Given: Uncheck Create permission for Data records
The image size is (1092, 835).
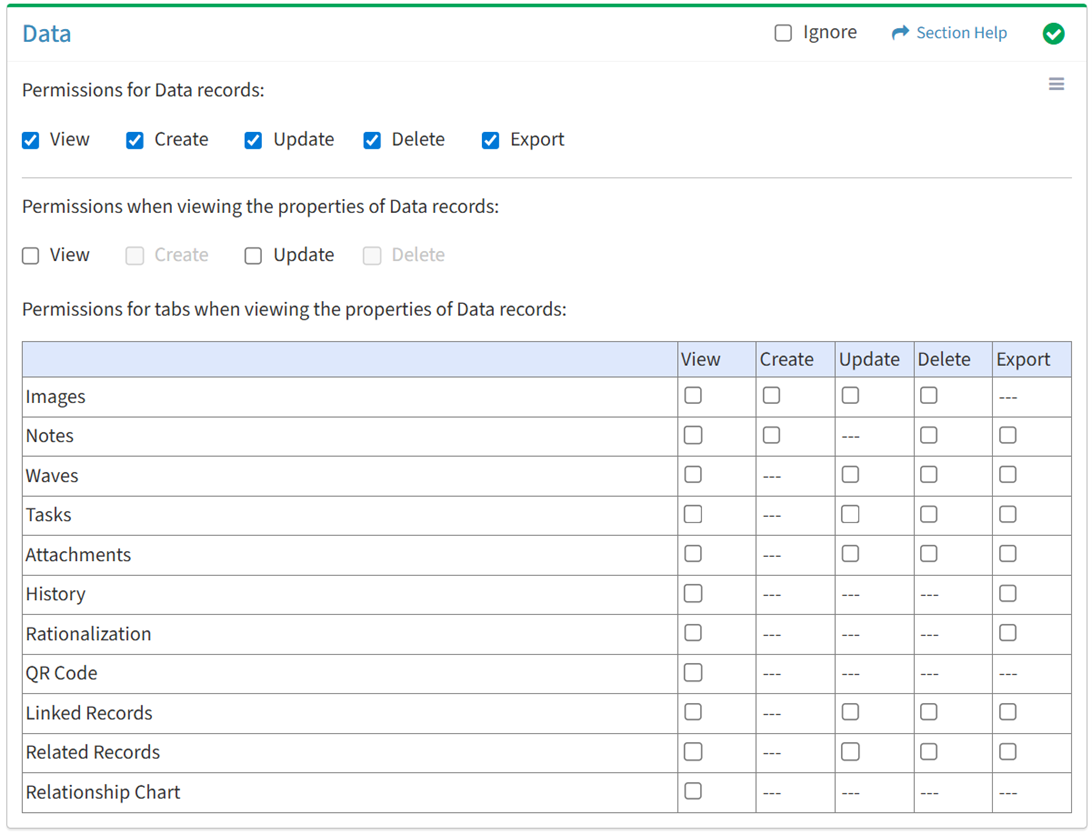Looking at the screenshot, I should (135, 140).
